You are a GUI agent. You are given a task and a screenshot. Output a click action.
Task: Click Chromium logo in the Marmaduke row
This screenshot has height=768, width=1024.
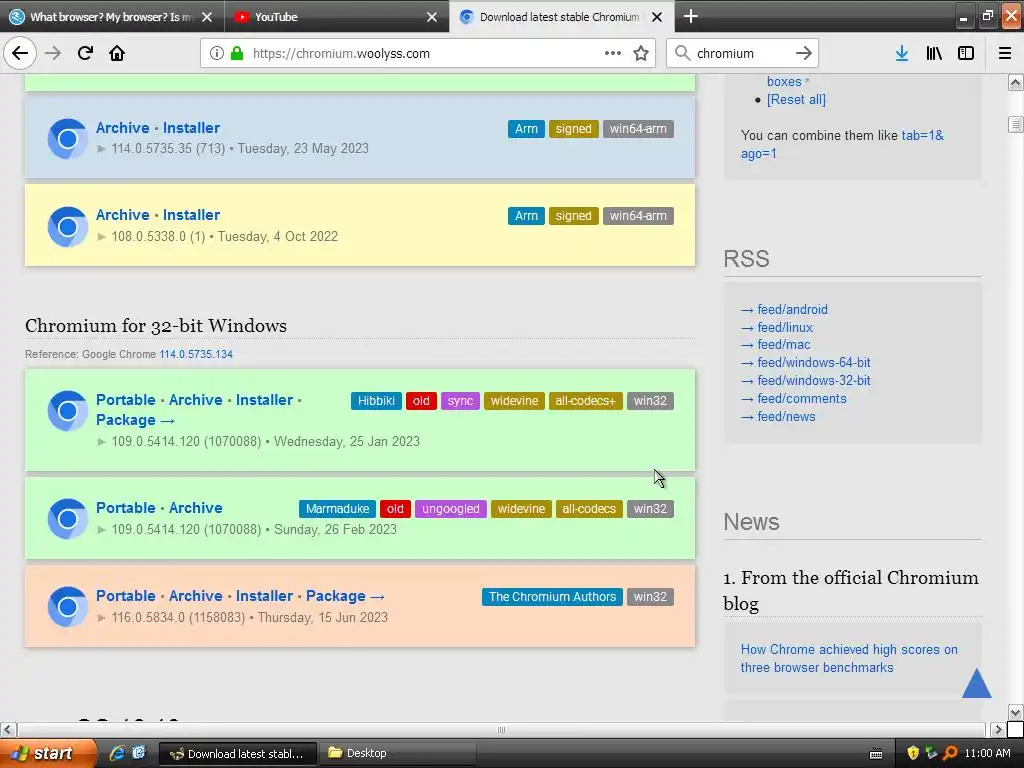(67, 519)
